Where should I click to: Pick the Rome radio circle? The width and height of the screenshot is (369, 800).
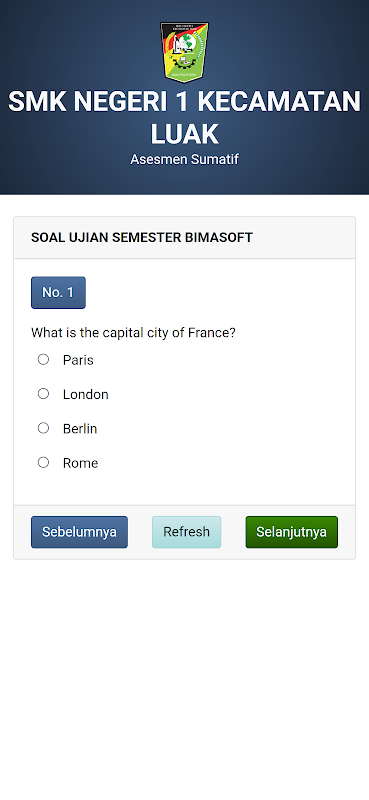point(43,462)
